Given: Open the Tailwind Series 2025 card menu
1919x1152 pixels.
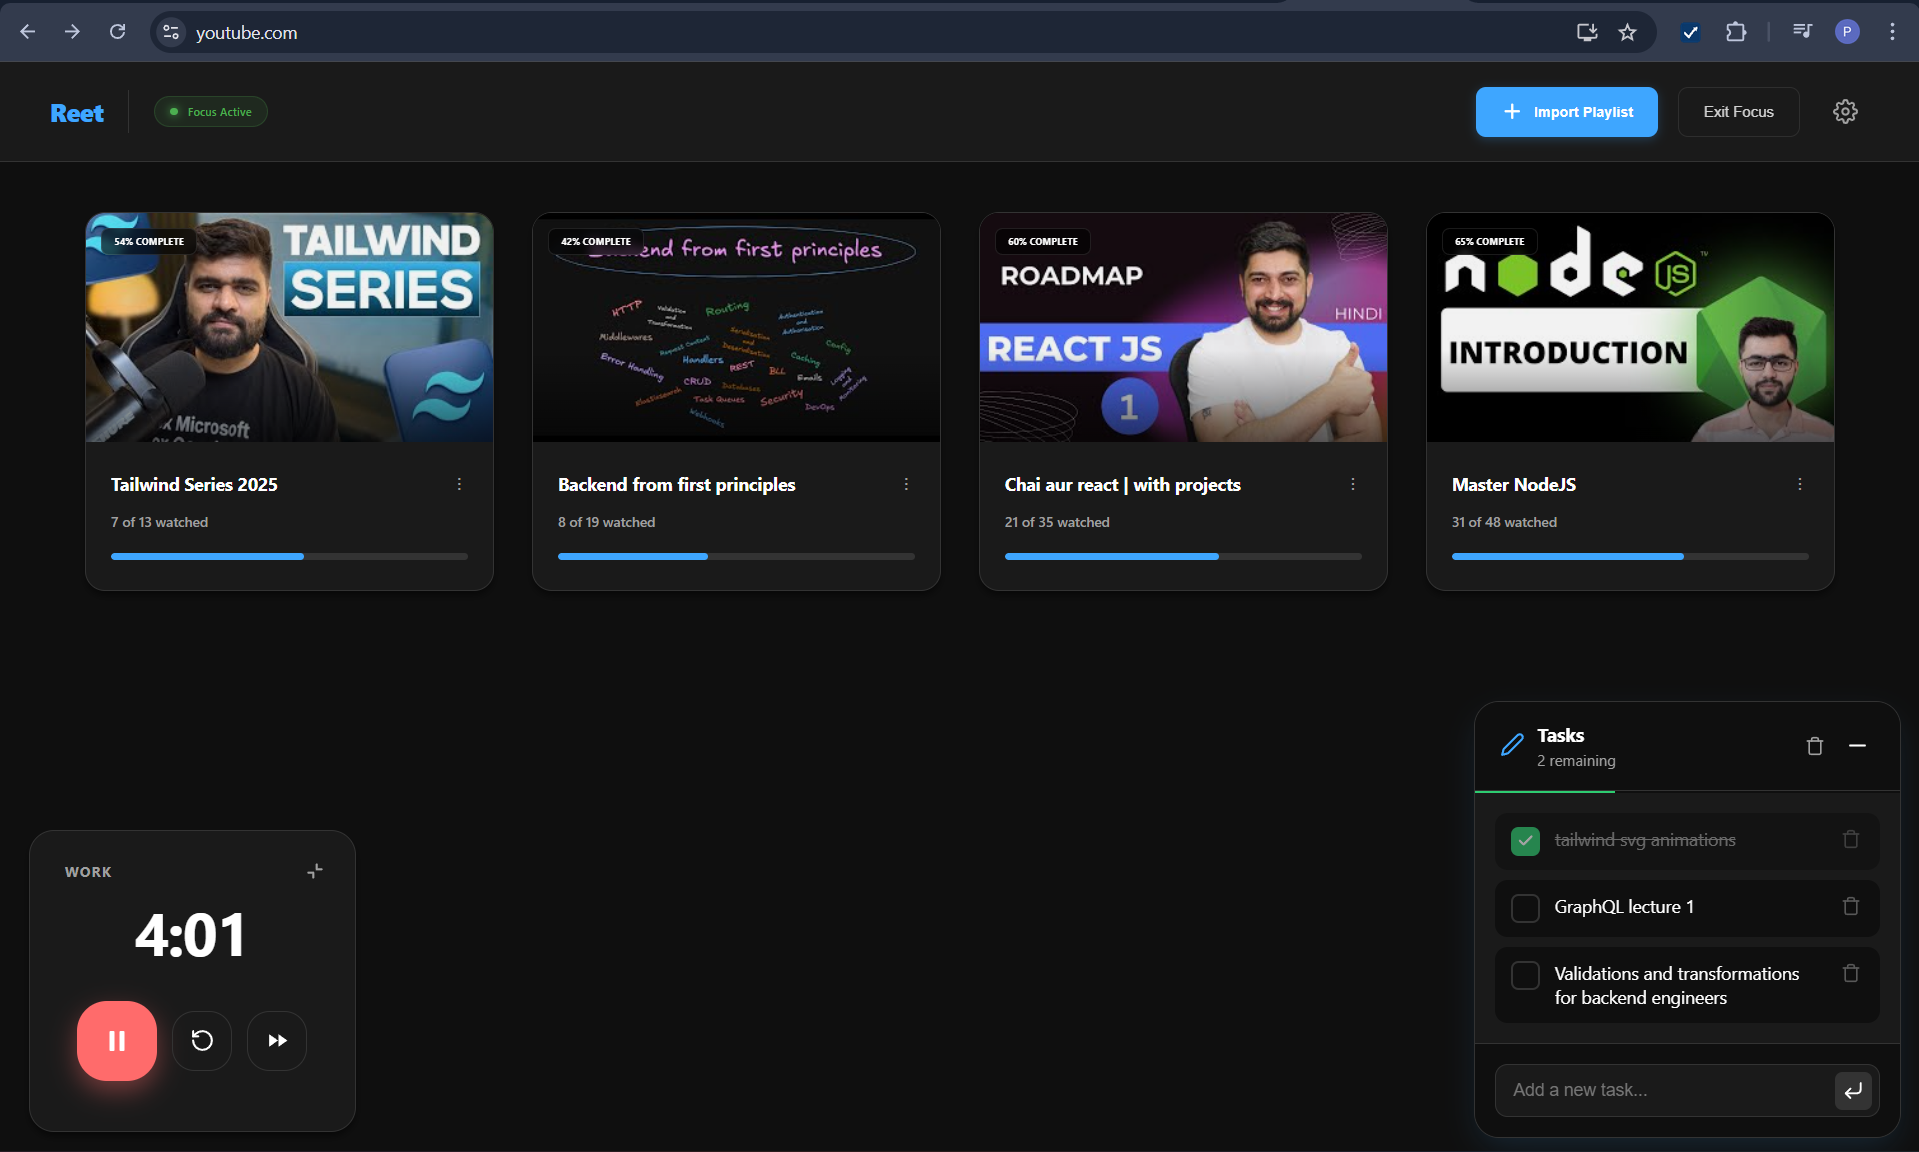Looking at the screenshot, I should pos(459,484).
